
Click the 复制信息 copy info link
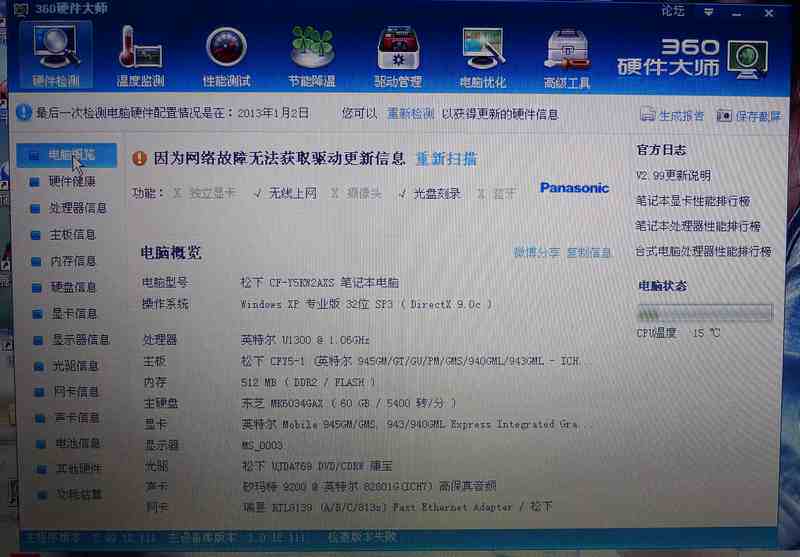tap(589, 253)
